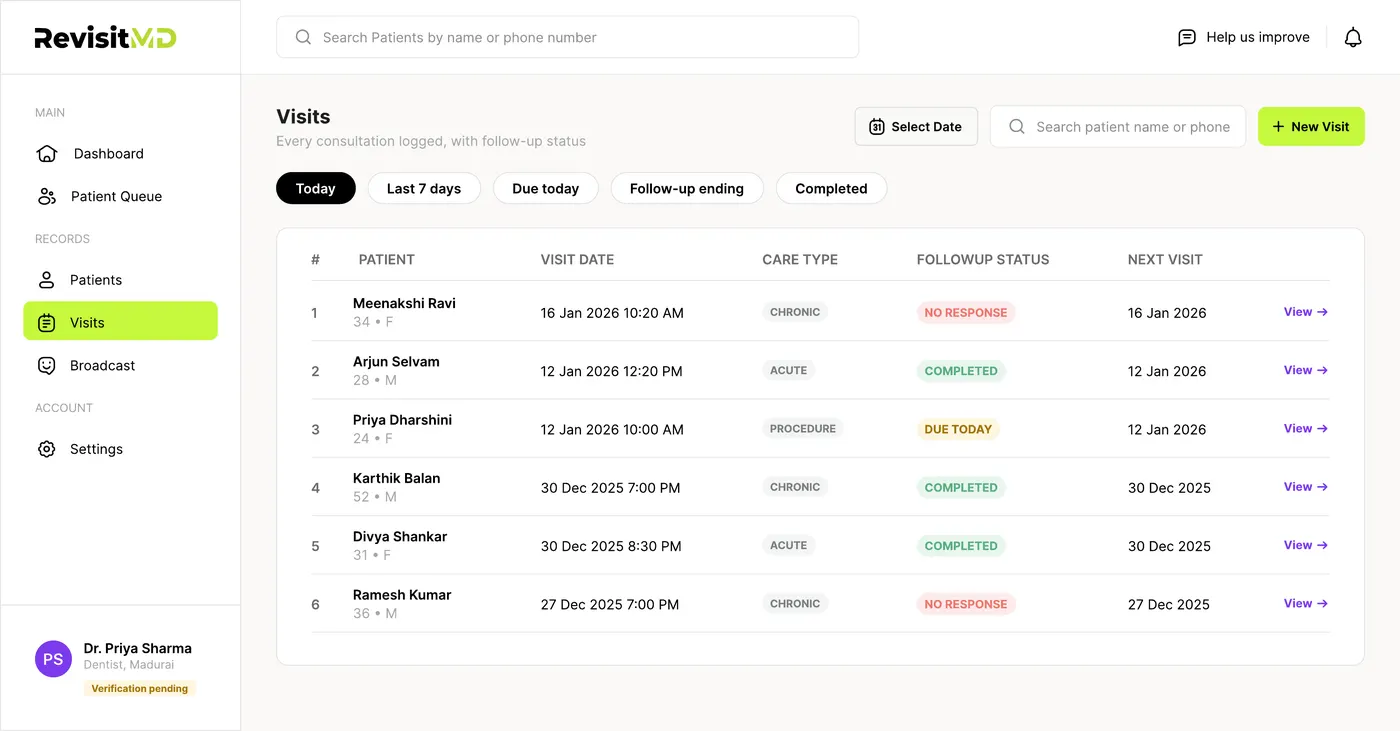This screenshot has height=731, width=1400.
Task: Click the Patients person icon
Action: (46, 280)
